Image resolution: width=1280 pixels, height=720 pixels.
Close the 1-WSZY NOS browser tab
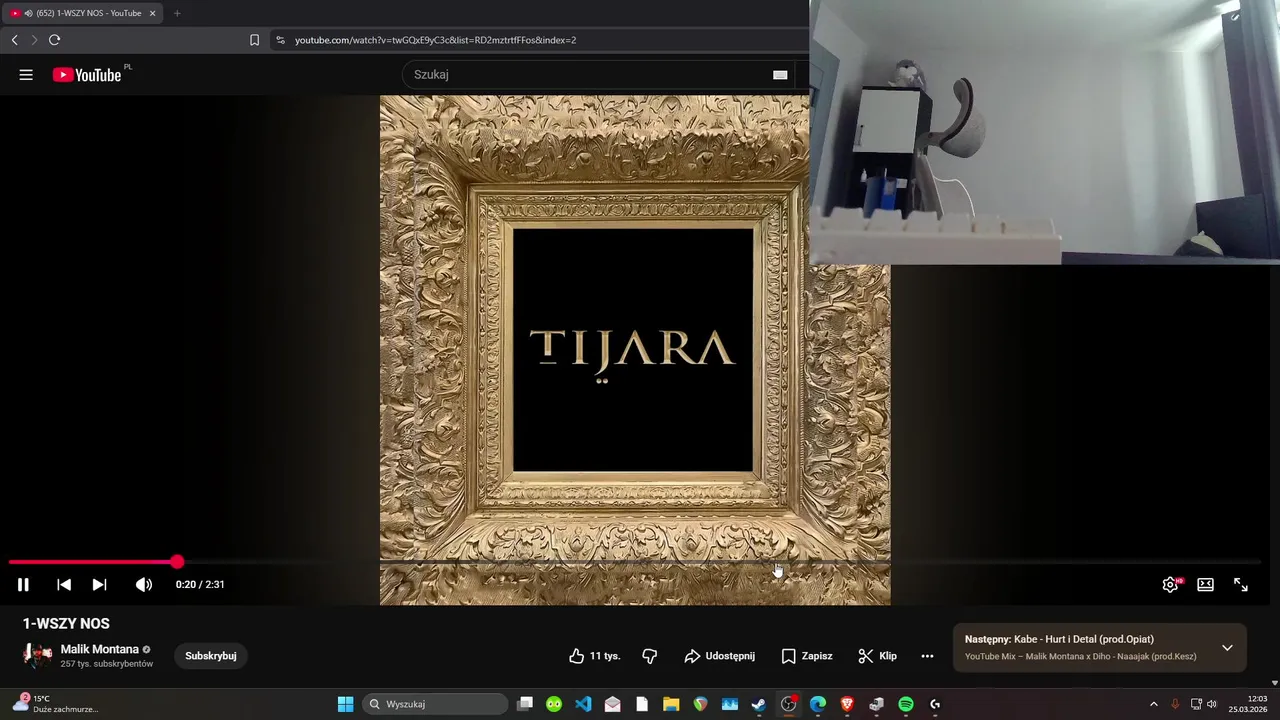click(152, 13)
